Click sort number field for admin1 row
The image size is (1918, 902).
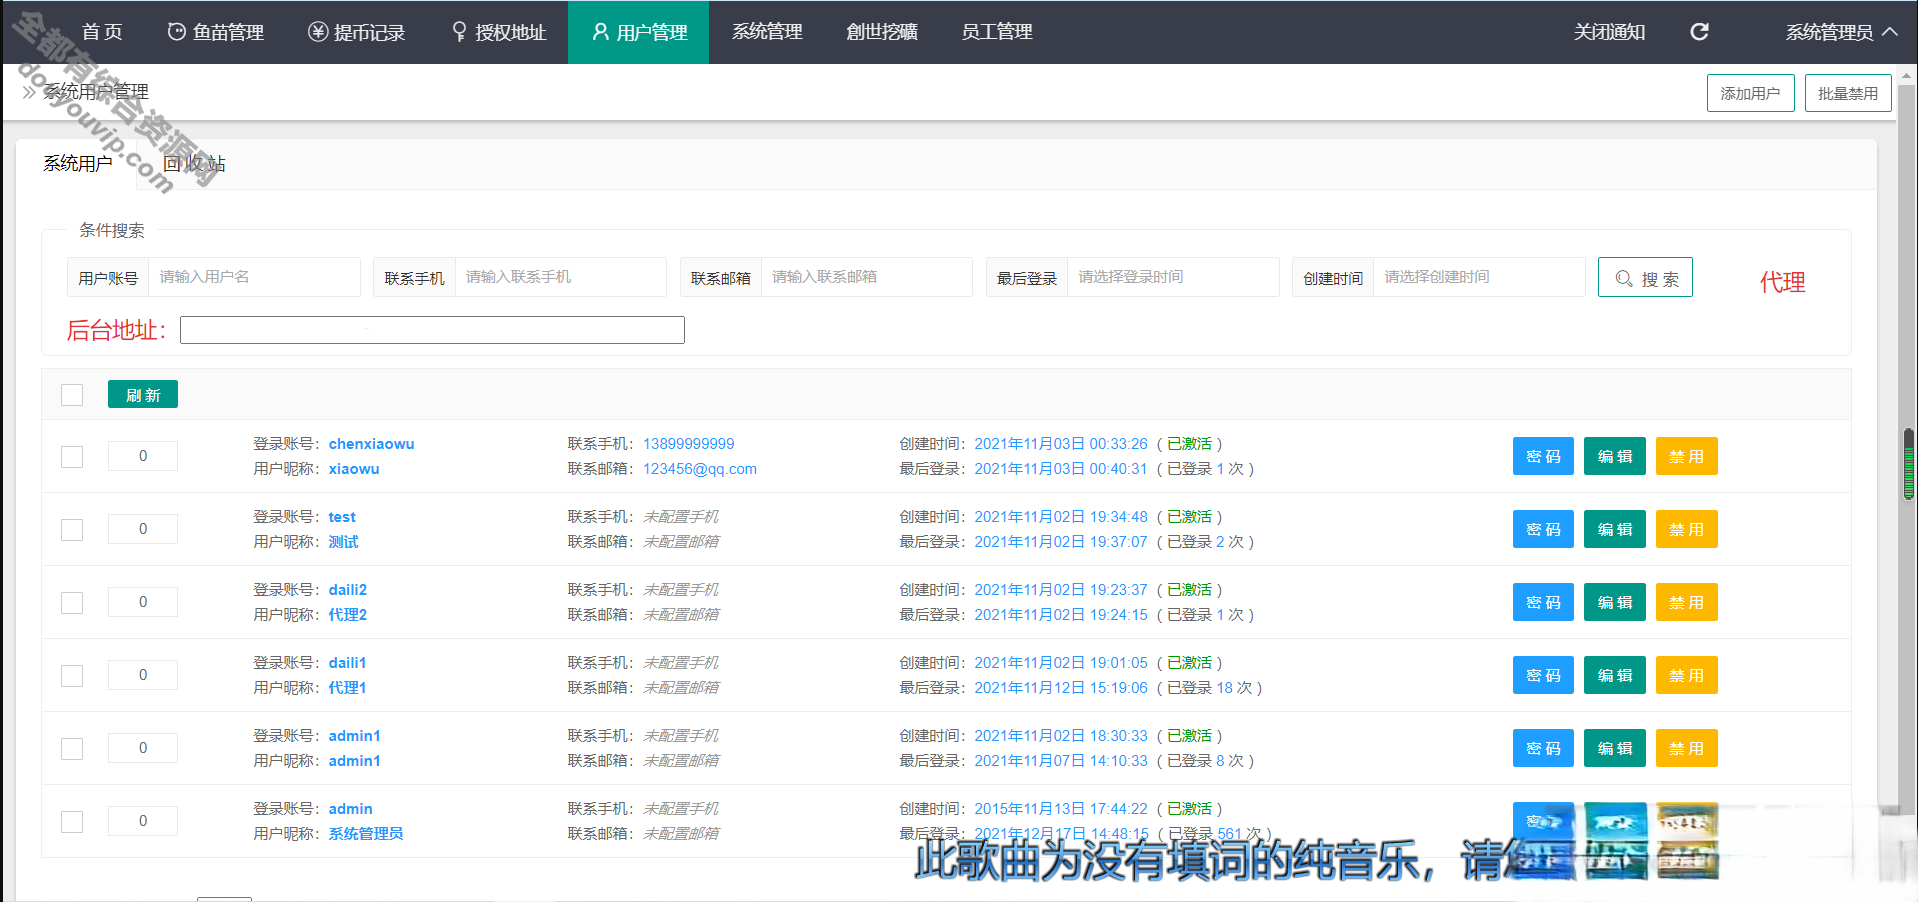pos(143,748)
